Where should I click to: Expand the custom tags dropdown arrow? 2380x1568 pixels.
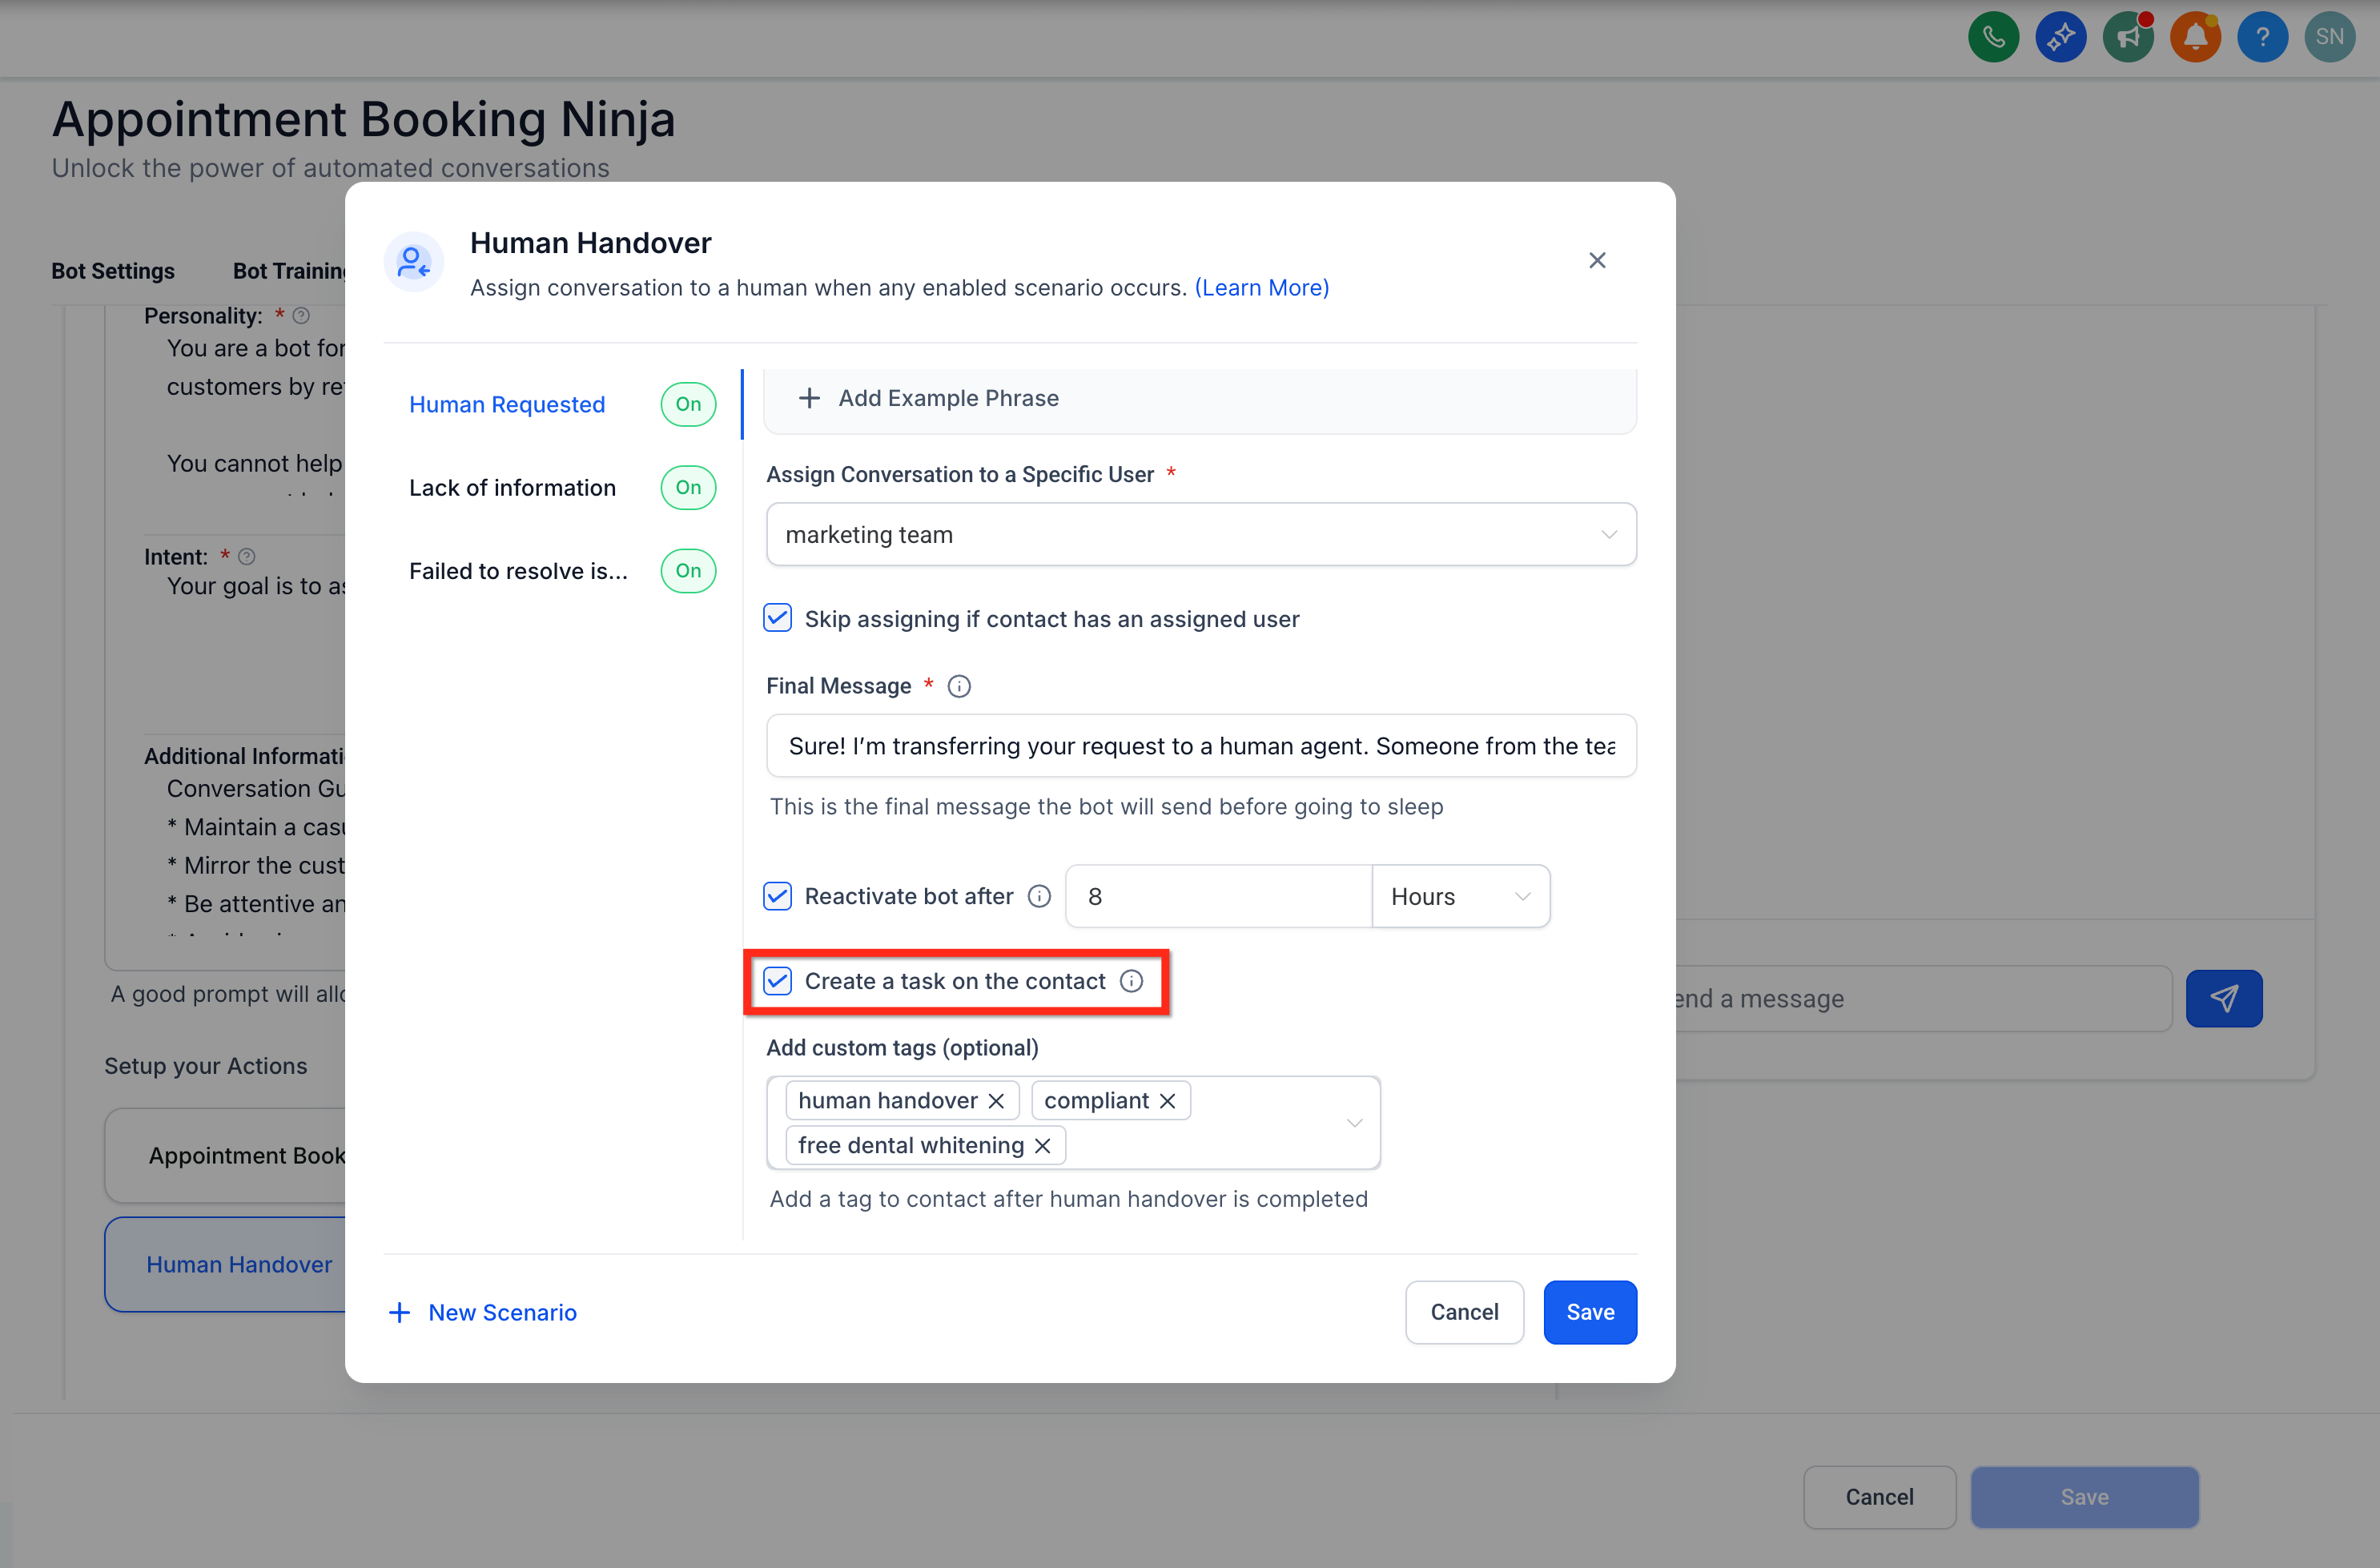1354,1123
